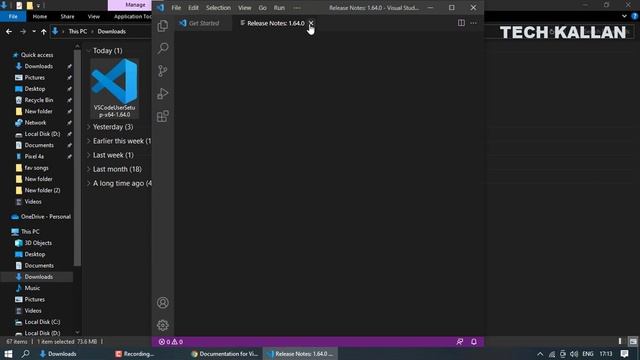The image size is (640, 360).
Task: Switch to Documentation Chrome taskbar window
Action: tap(224, 354)
